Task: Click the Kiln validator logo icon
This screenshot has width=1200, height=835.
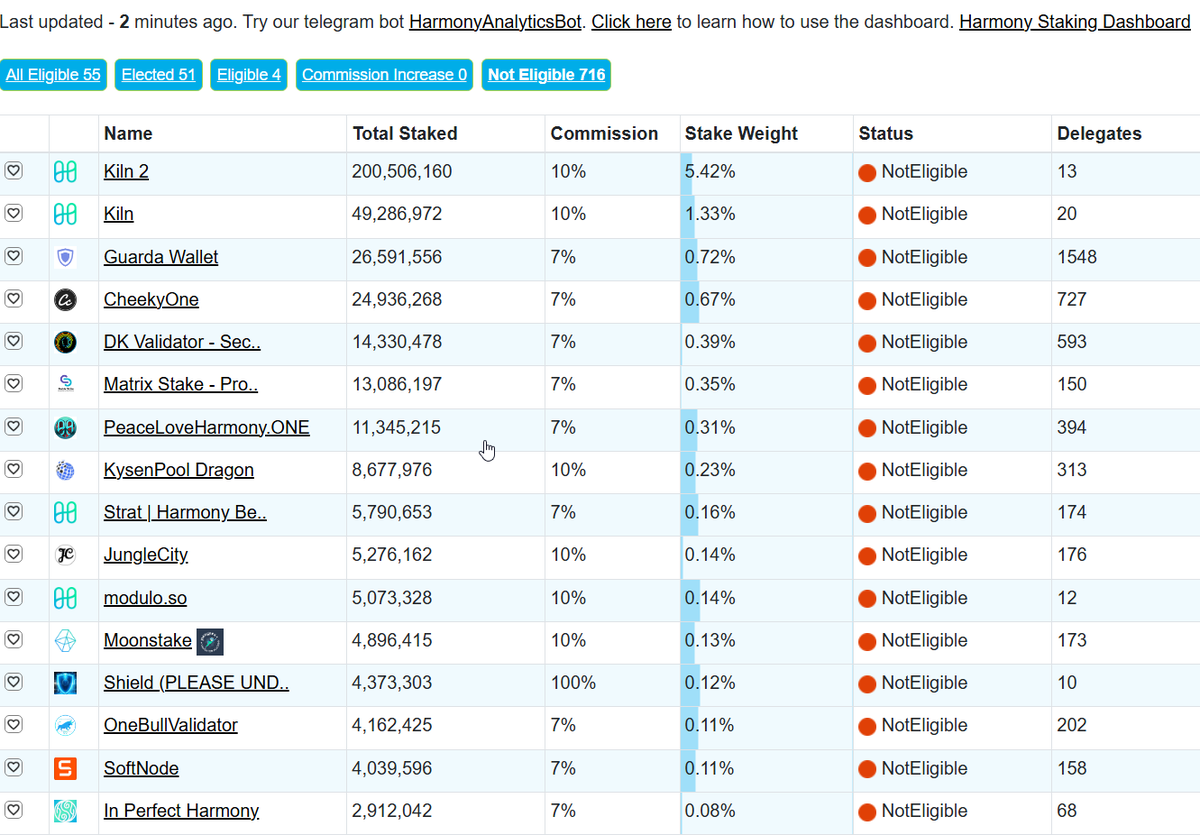Action: (x=65, y=214)
